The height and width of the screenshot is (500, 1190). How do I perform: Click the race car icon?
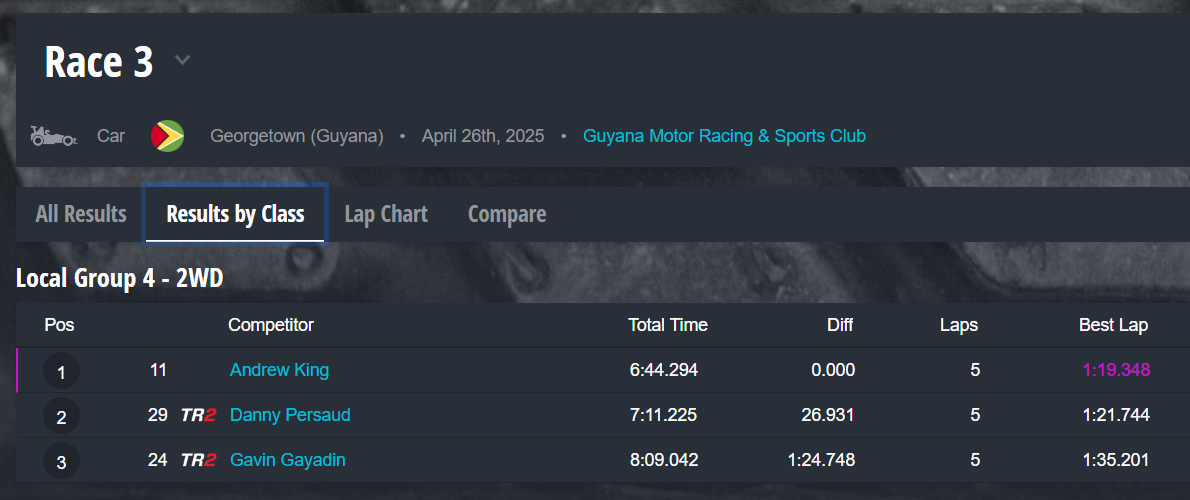click(53, 136)
